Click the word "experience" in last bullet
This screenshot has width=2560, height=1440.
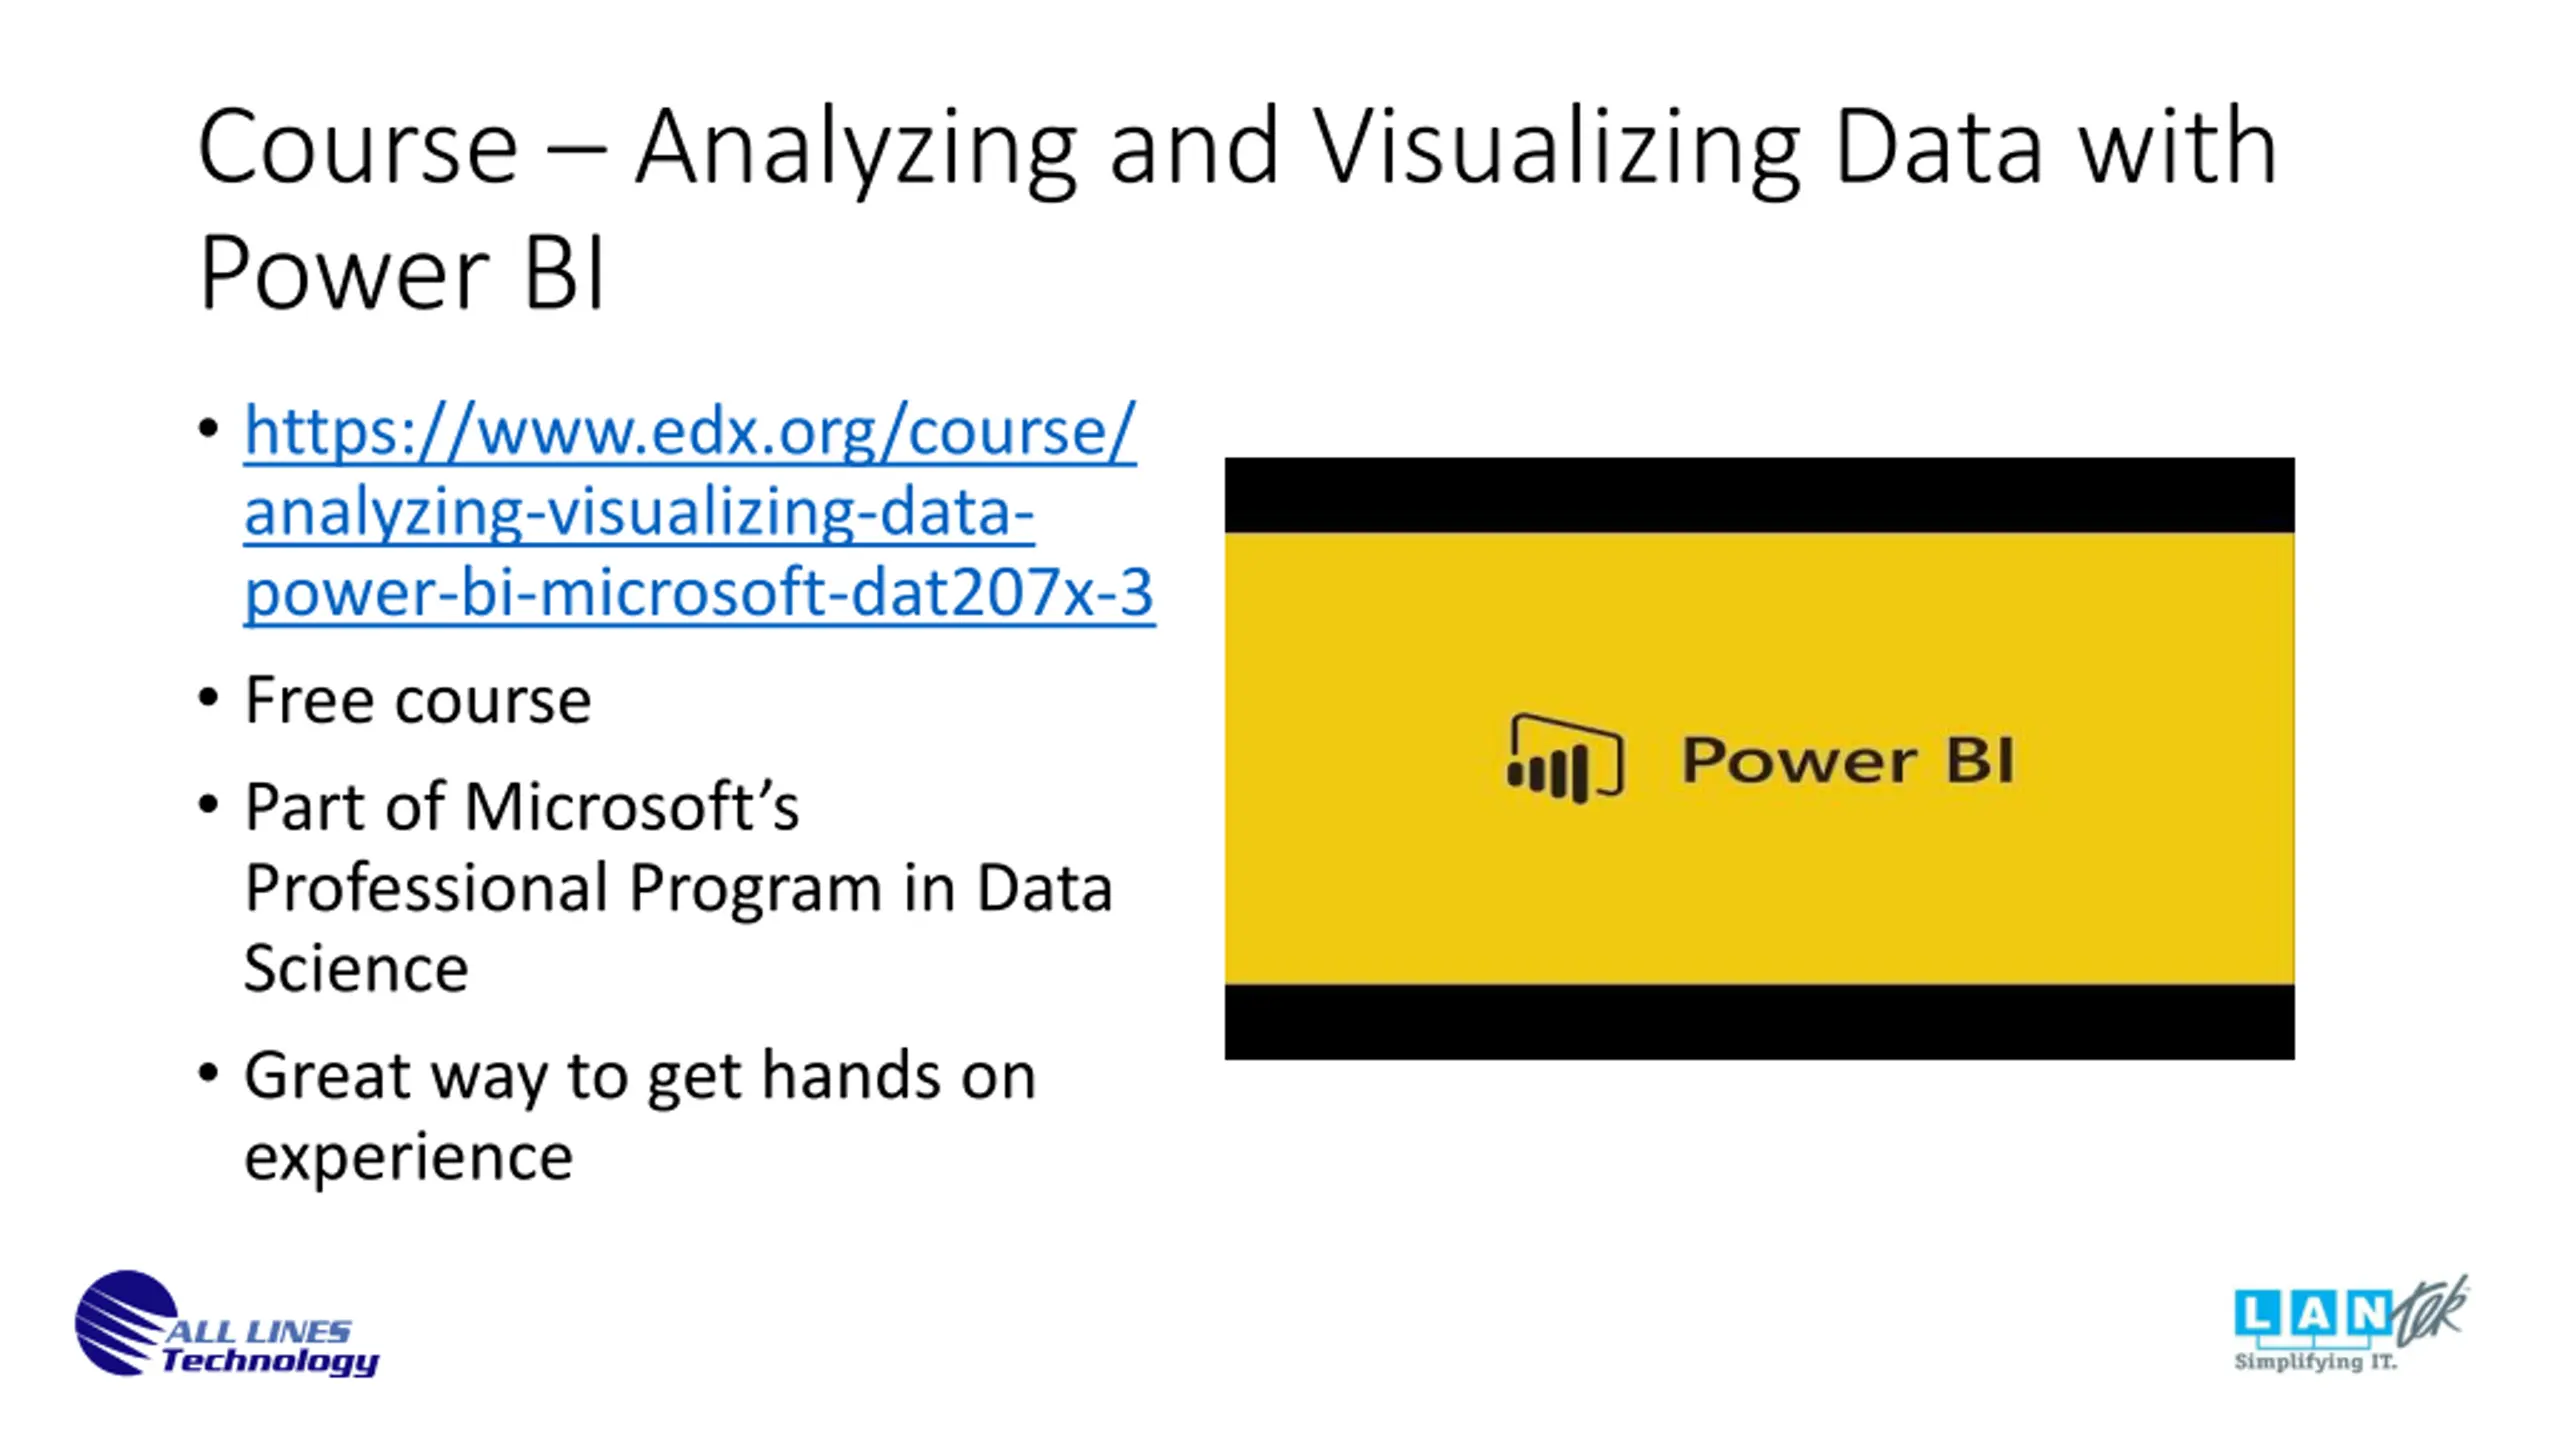pos(408,1158)
